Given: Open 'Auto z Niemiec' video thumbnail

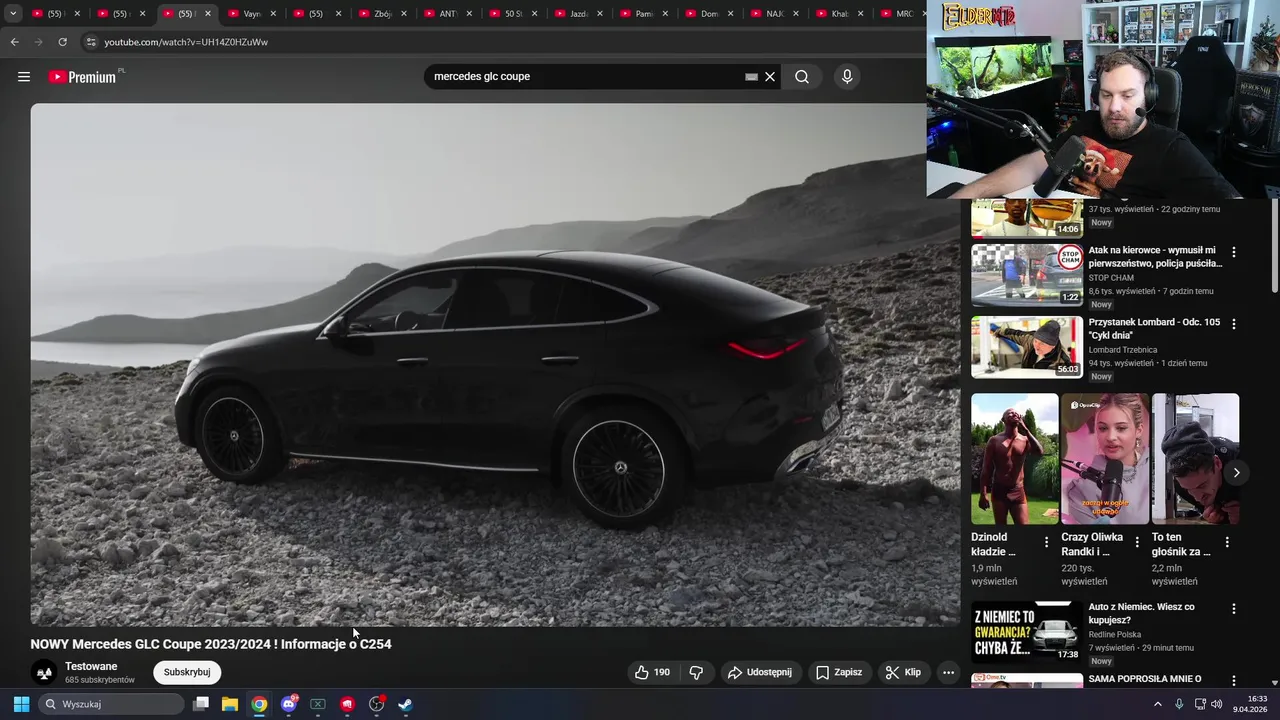Looking at the screenshot, I should [x=1027, y=632].
